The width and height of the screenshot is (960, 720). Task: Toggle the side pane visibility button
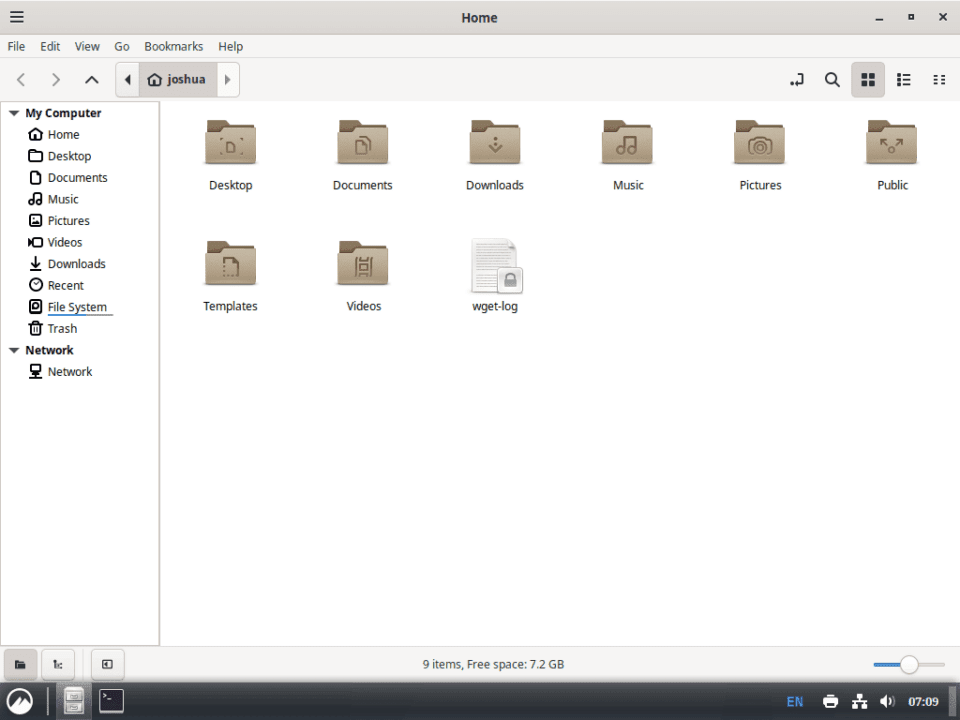(107, 664)
